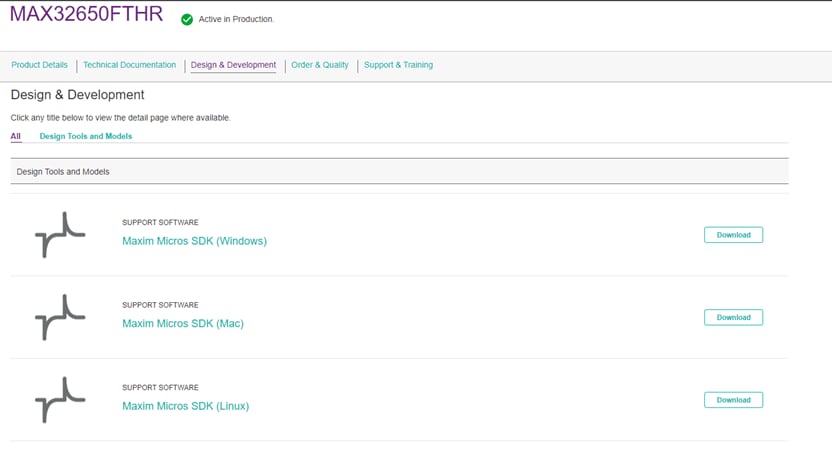Image resolution: width=832 pixels, height=459 pixels.
Task: Open the Support & Training tab
Action: (398, 65)
